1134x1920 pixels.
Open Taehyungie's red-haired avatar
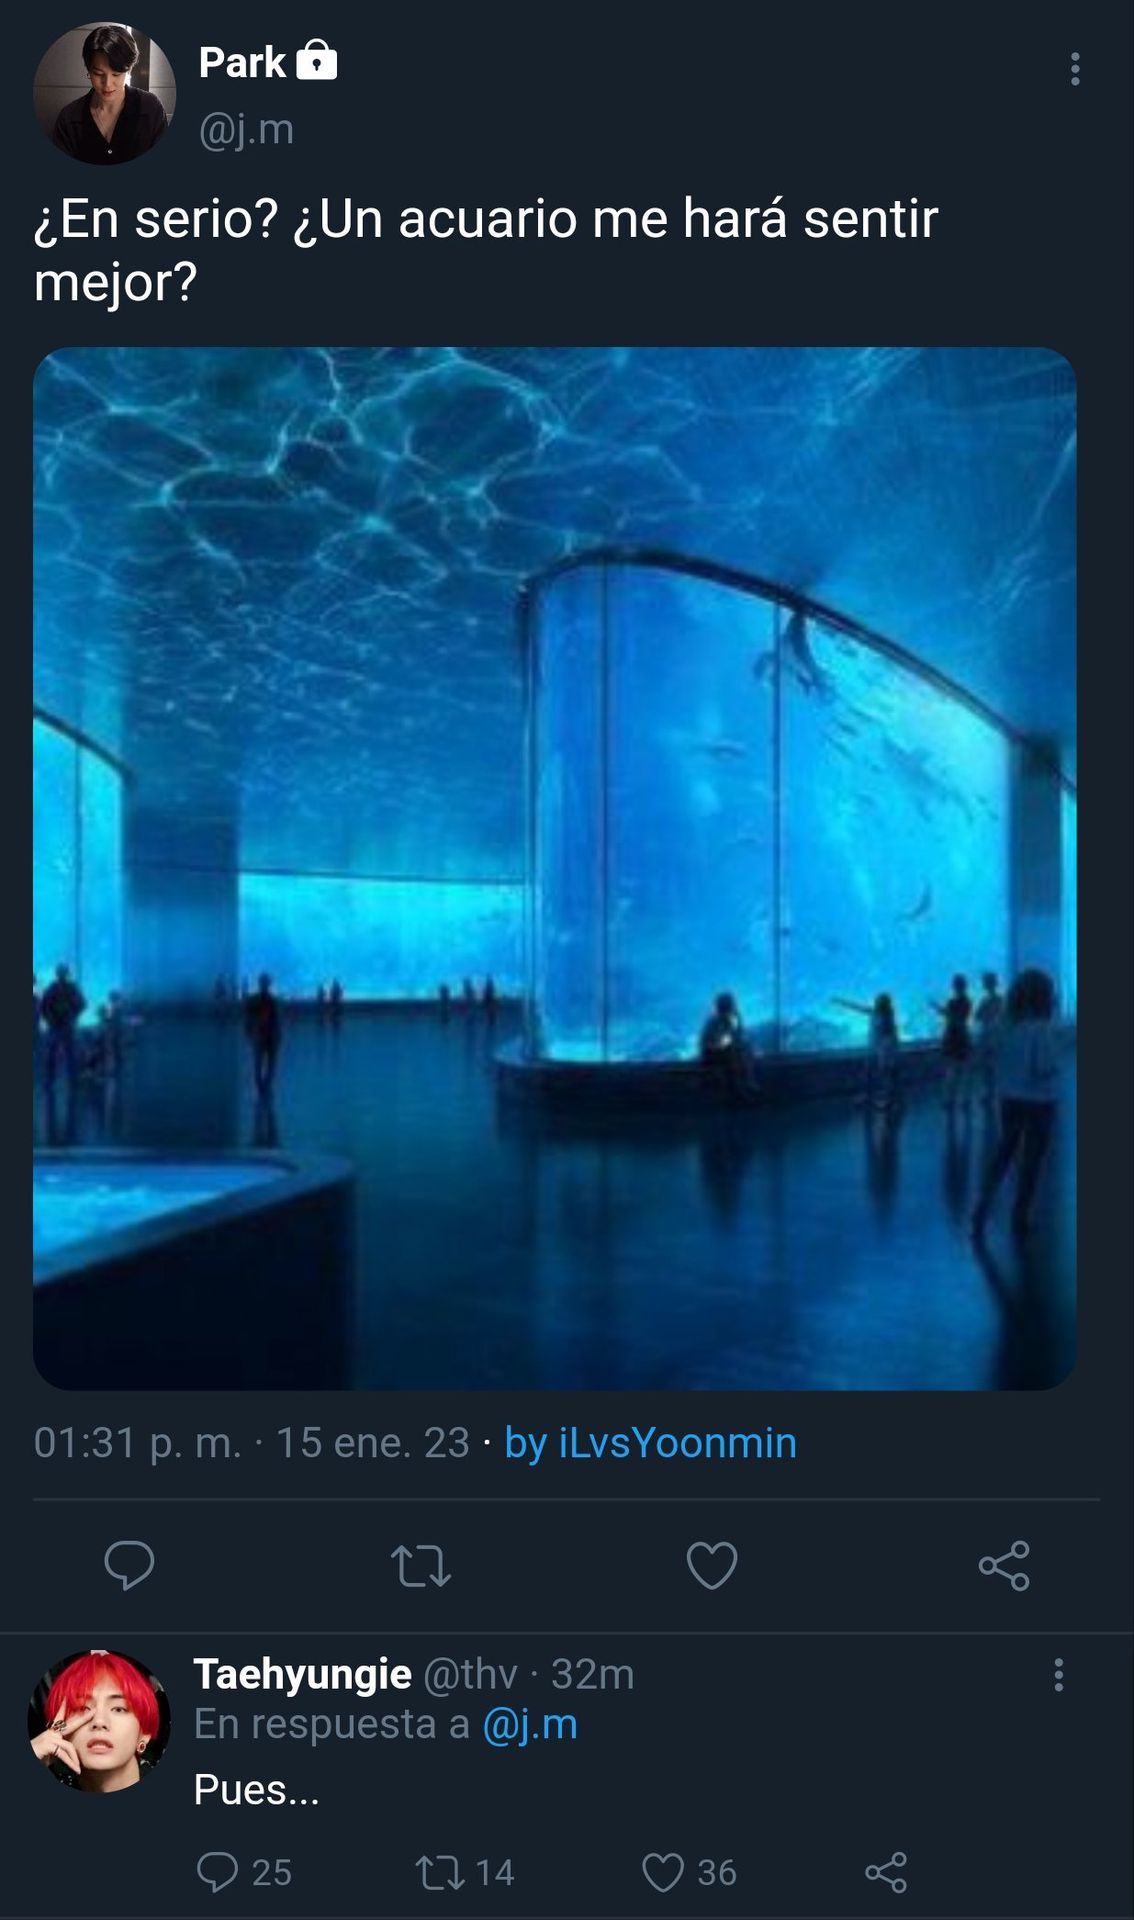[x=98, y=1720]
